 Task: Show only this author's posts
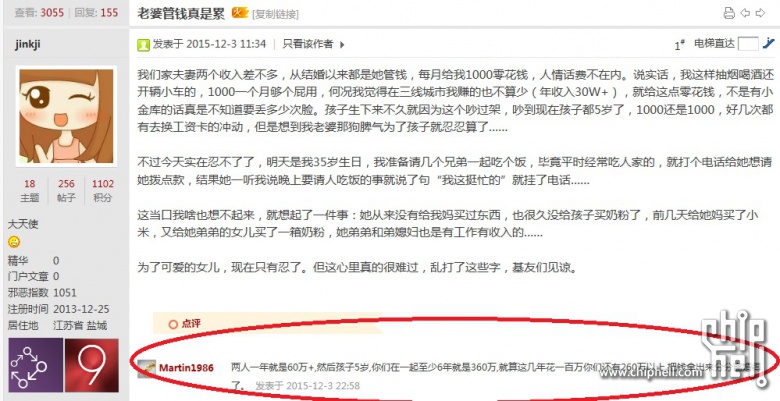click(x=308, y=44)
